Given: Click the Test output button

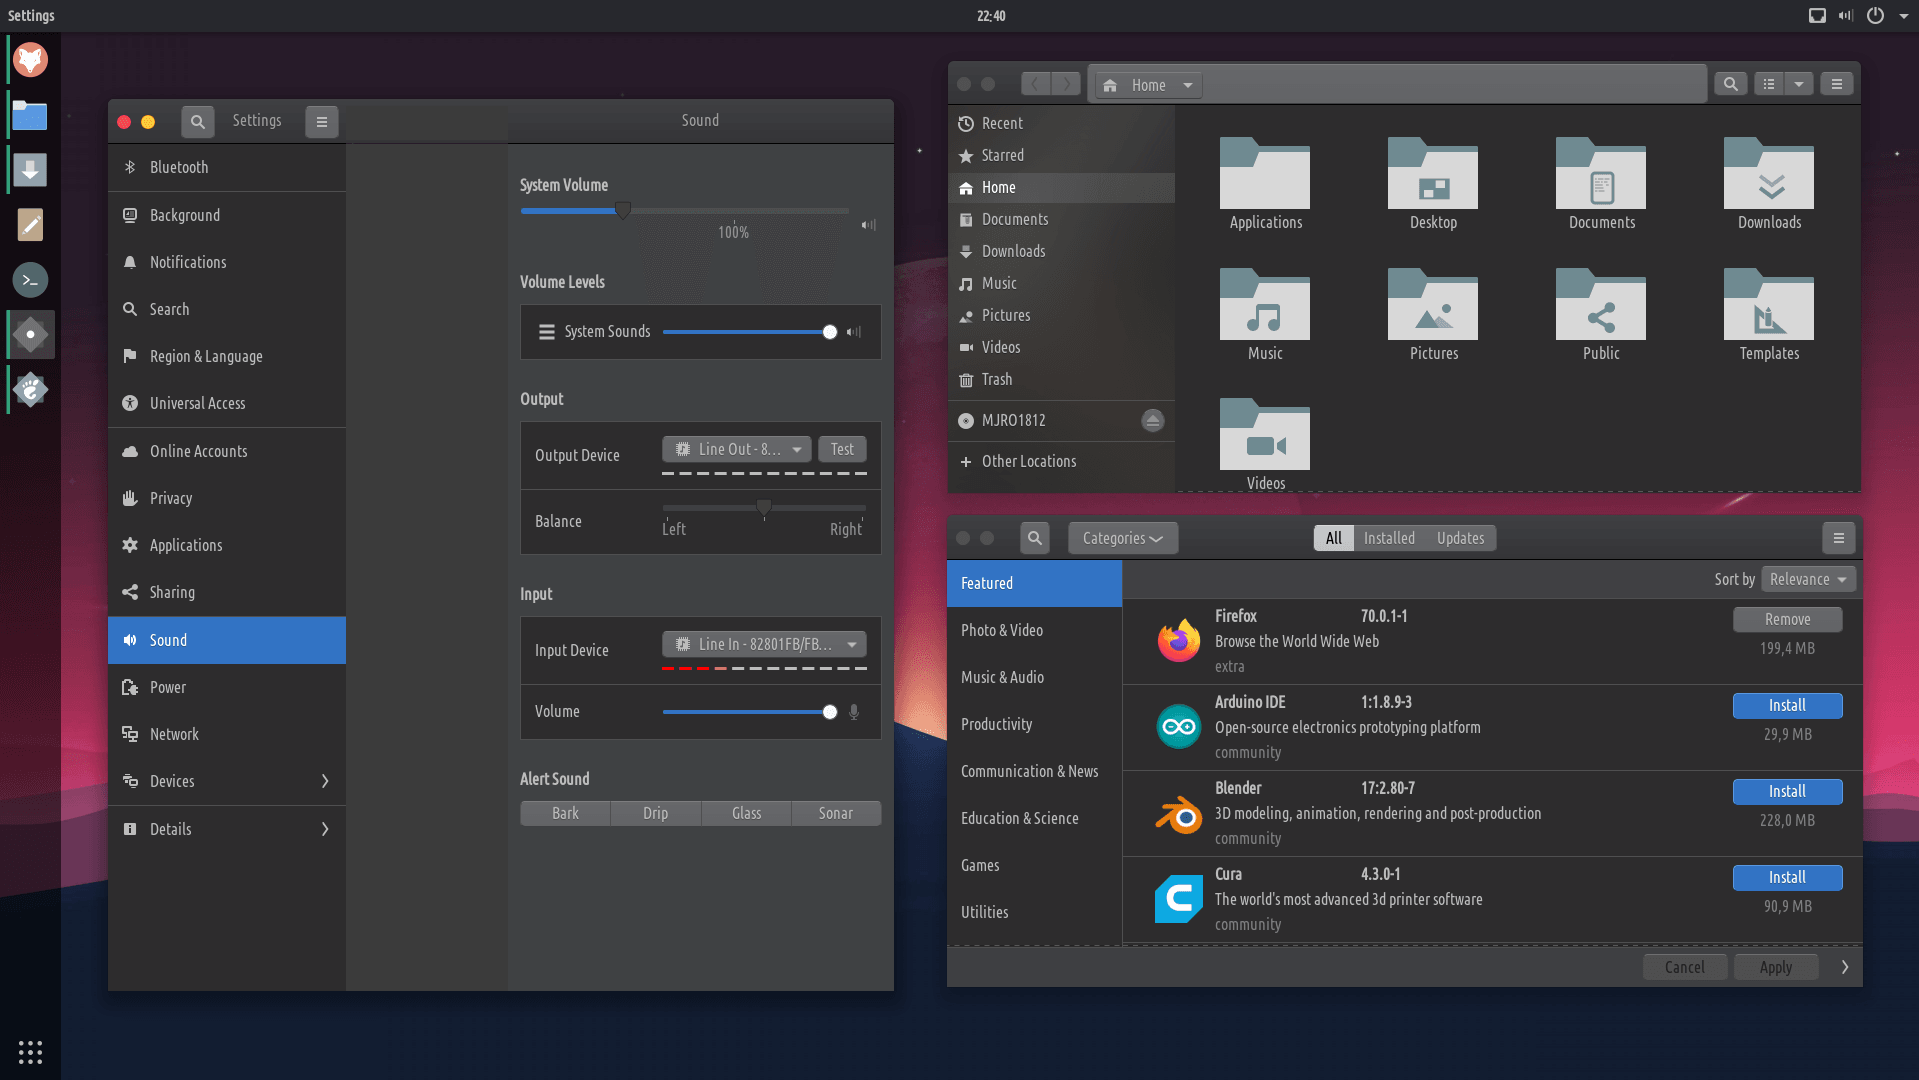Looking at the screenshot, I should tap(842, 449).
